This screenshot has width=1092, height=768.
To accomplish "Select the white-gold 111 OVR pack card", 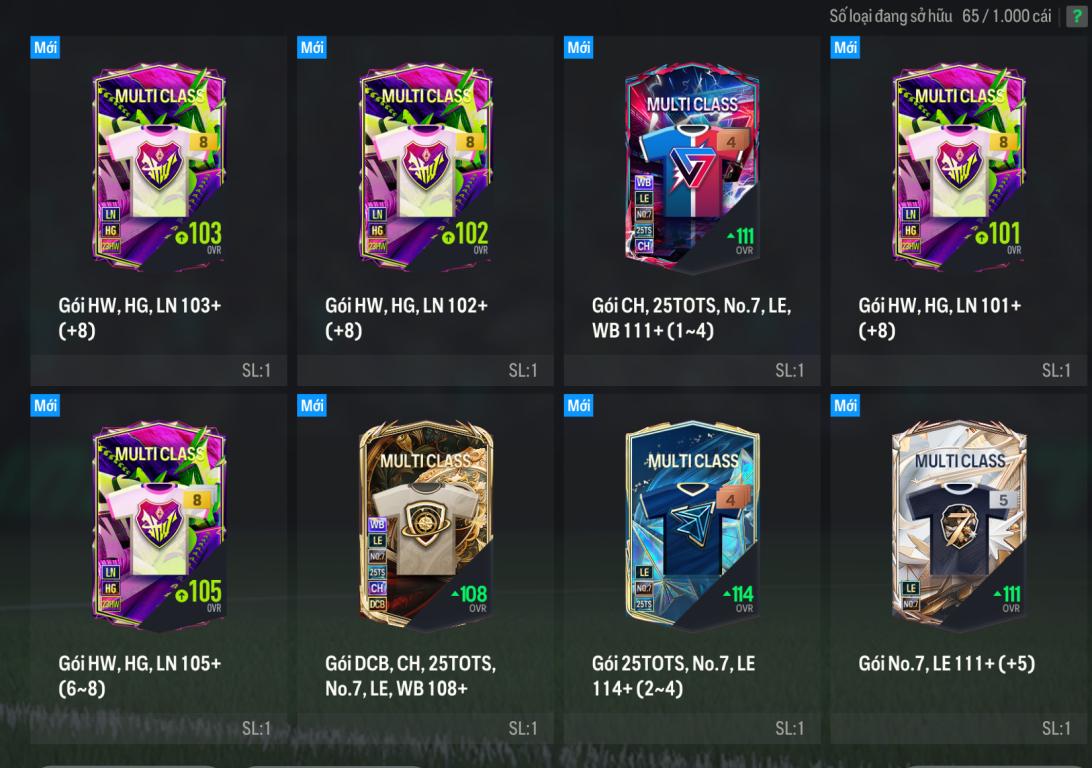I will [x=959, y=525].
